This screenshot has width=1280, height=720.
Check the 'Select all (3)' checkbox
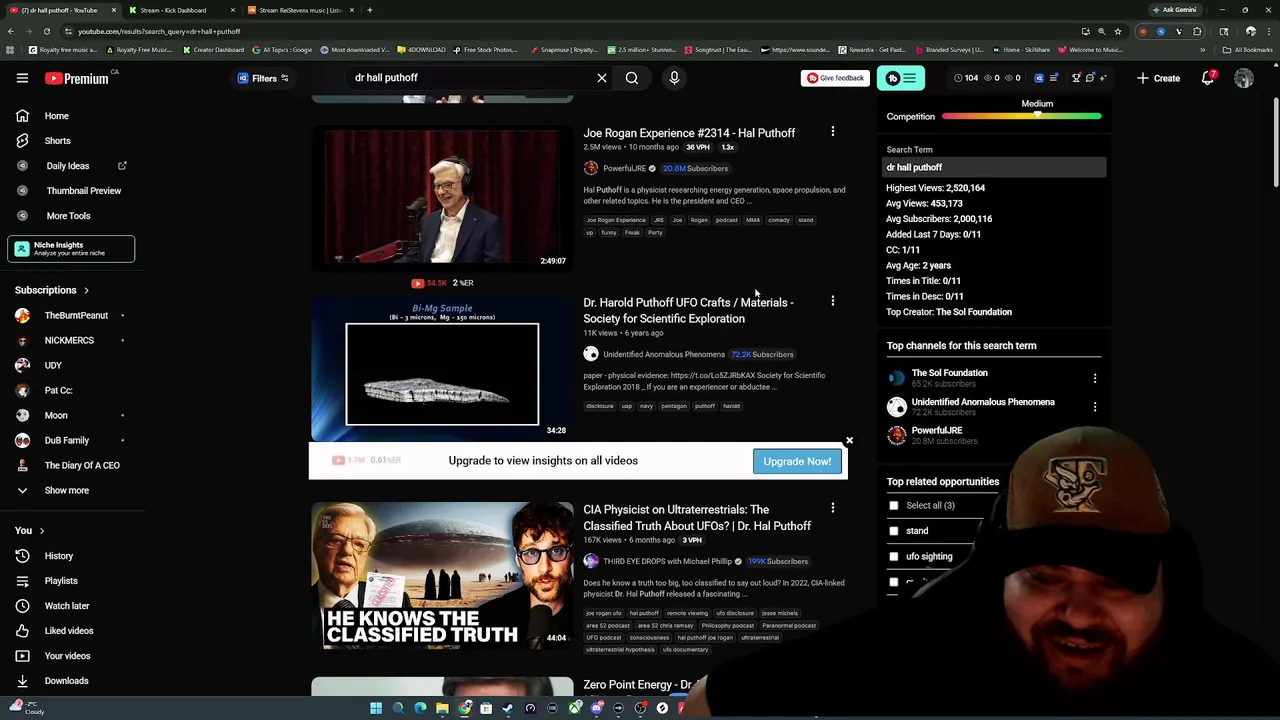[x=894, y=506]
